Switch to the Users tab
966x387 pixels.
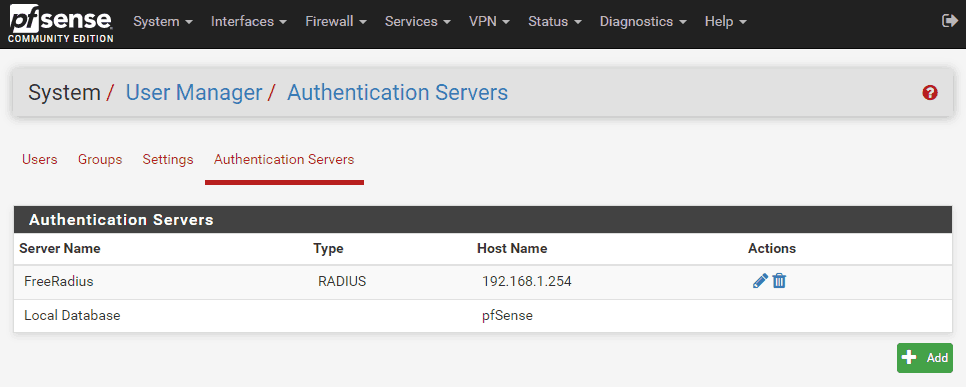tap(39, 160)
